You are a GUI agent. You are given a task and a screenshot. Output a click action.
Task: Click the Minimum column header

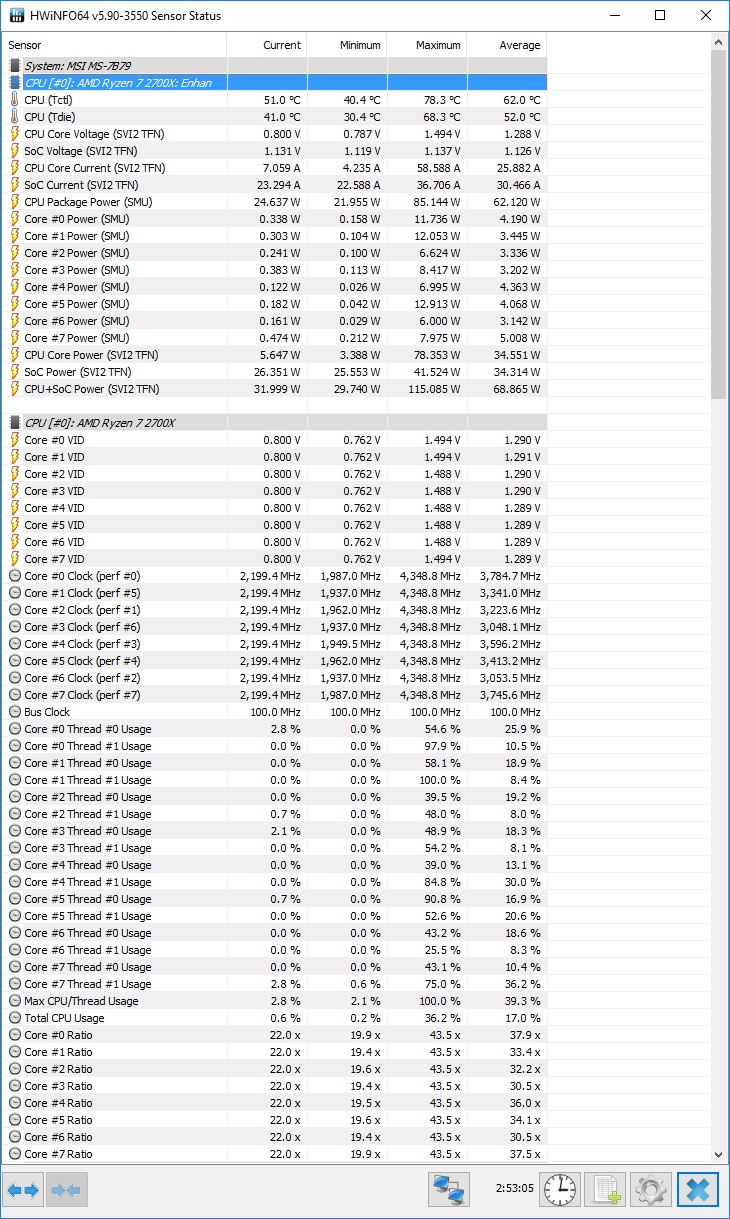pyautogui.click(x=347, y=45)
